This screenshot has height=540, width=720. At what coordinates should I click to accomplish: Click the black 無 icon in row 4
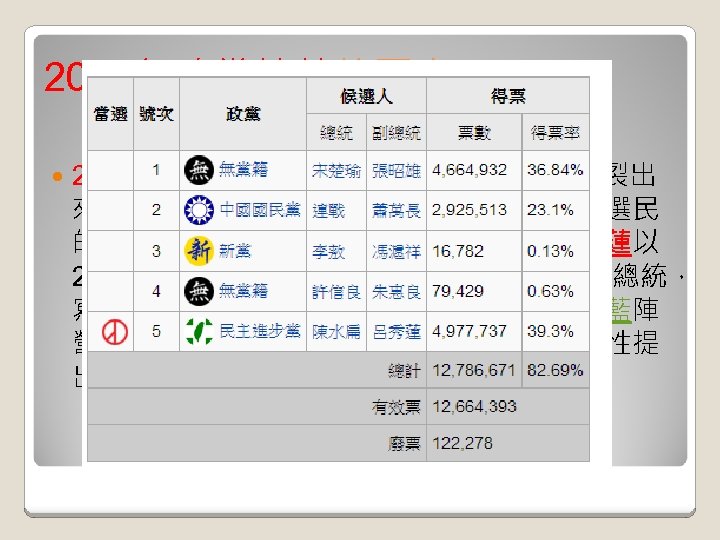199,291
